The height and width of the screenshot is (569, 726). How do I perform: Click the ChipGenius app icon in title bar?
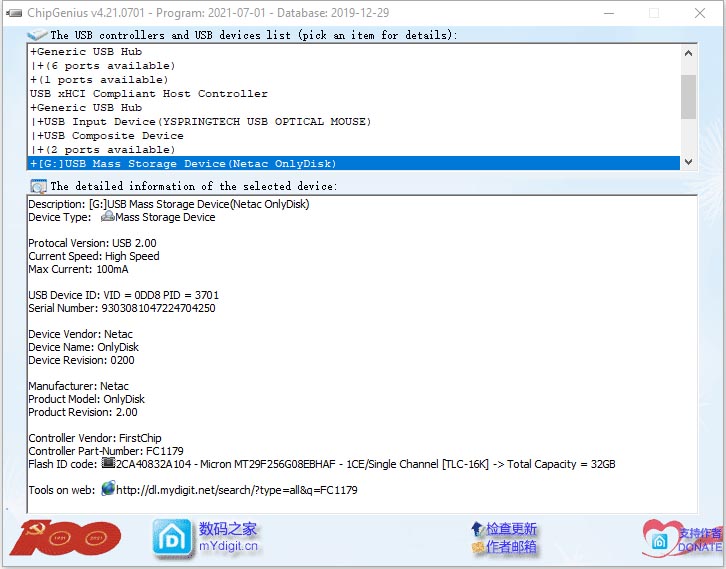click(x=14, y=13)
